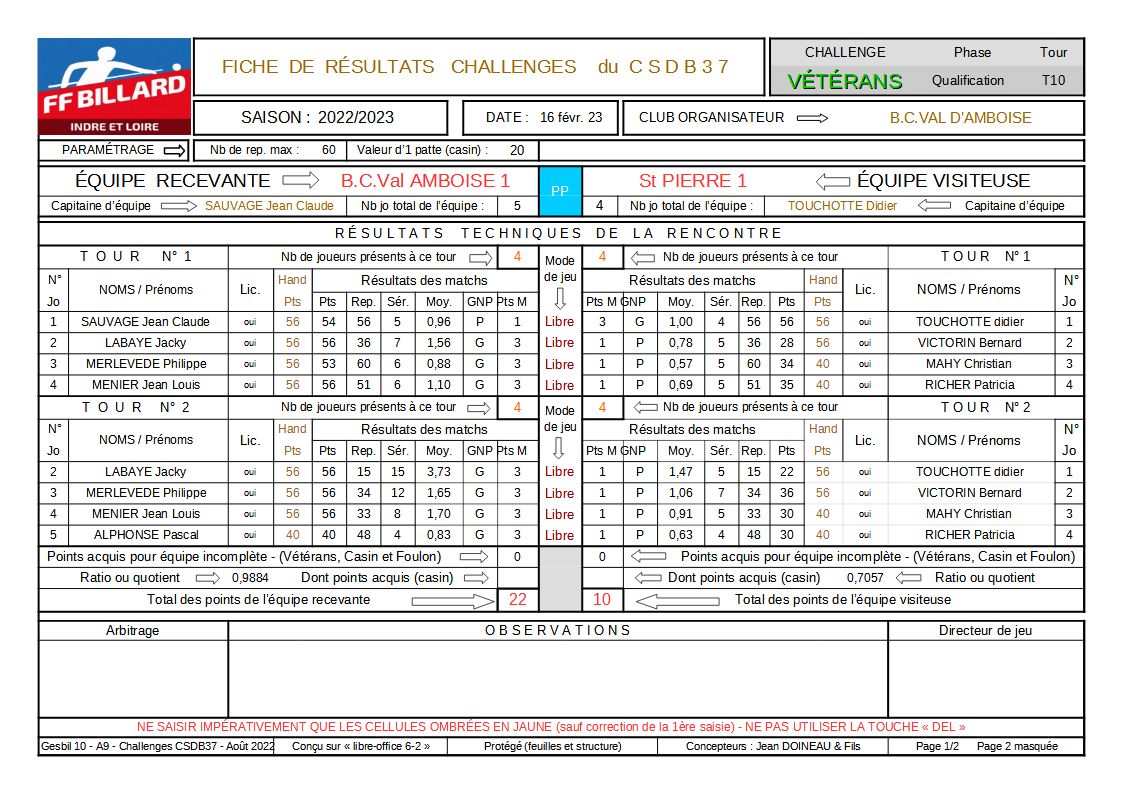
Task: Select captain name TOUCHOTTE Didier cell
Action: pyautogui.click(x=842, y=206)
